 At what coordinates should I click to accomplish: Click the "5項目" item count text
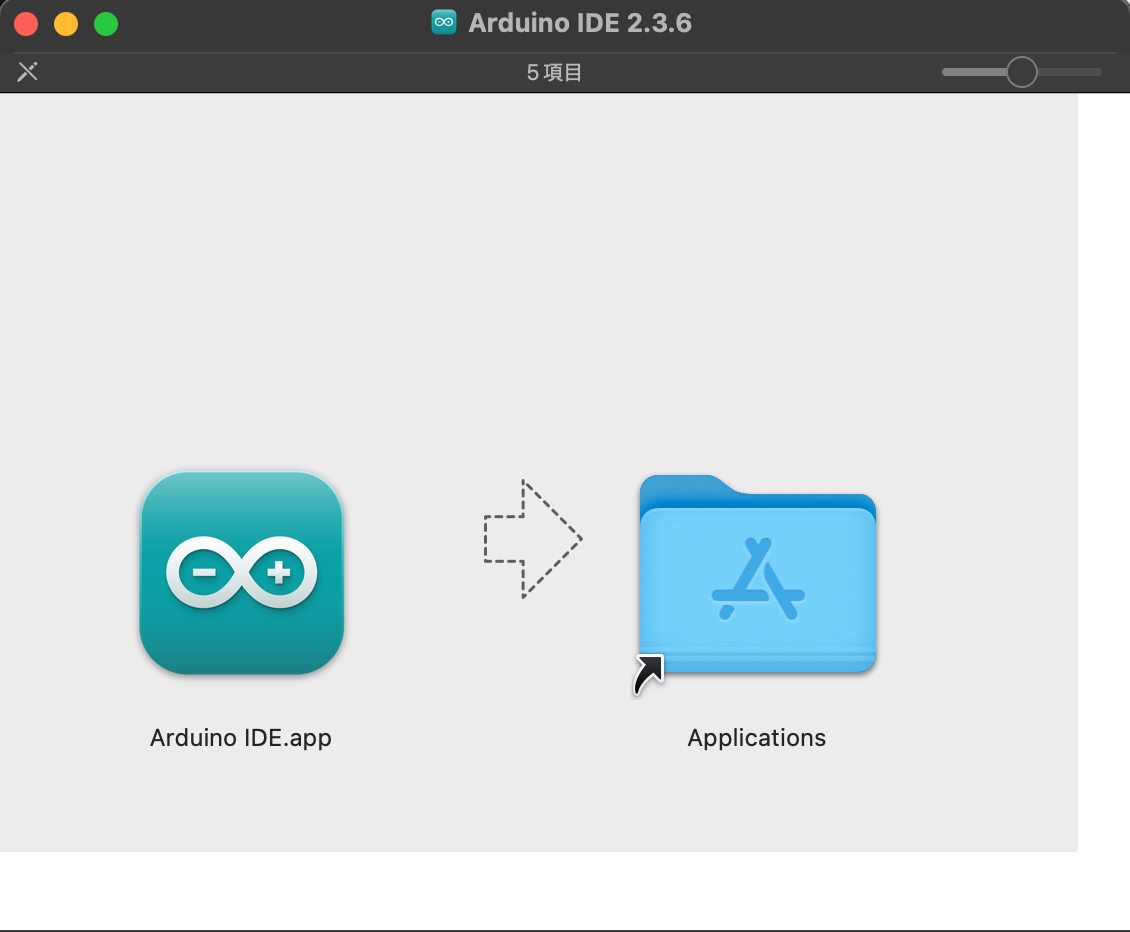554,72
